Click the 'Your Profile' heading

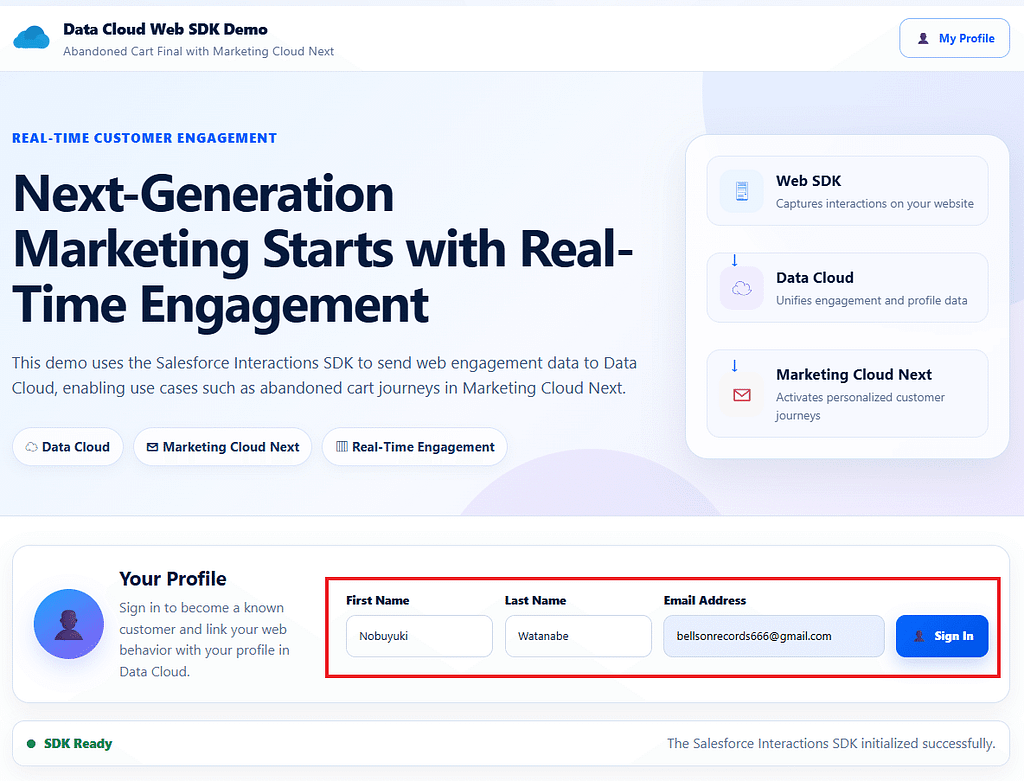(172, 579)
